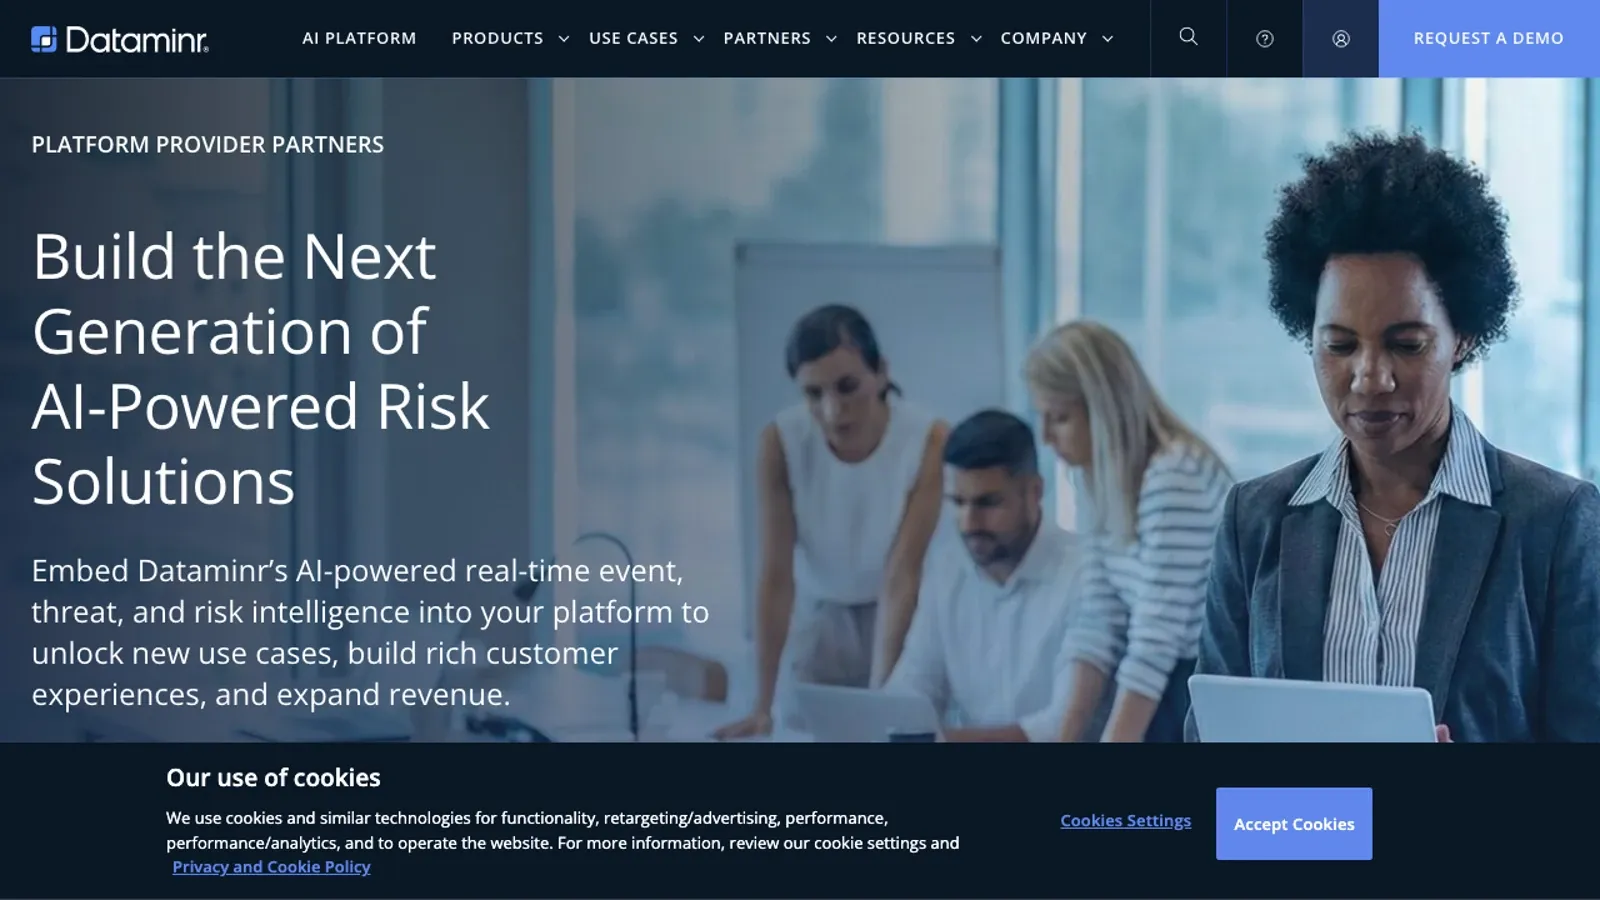Open the Partners menu
Image resolution: width=1600 pixels, height=900 pixels.
pos(767,38)
